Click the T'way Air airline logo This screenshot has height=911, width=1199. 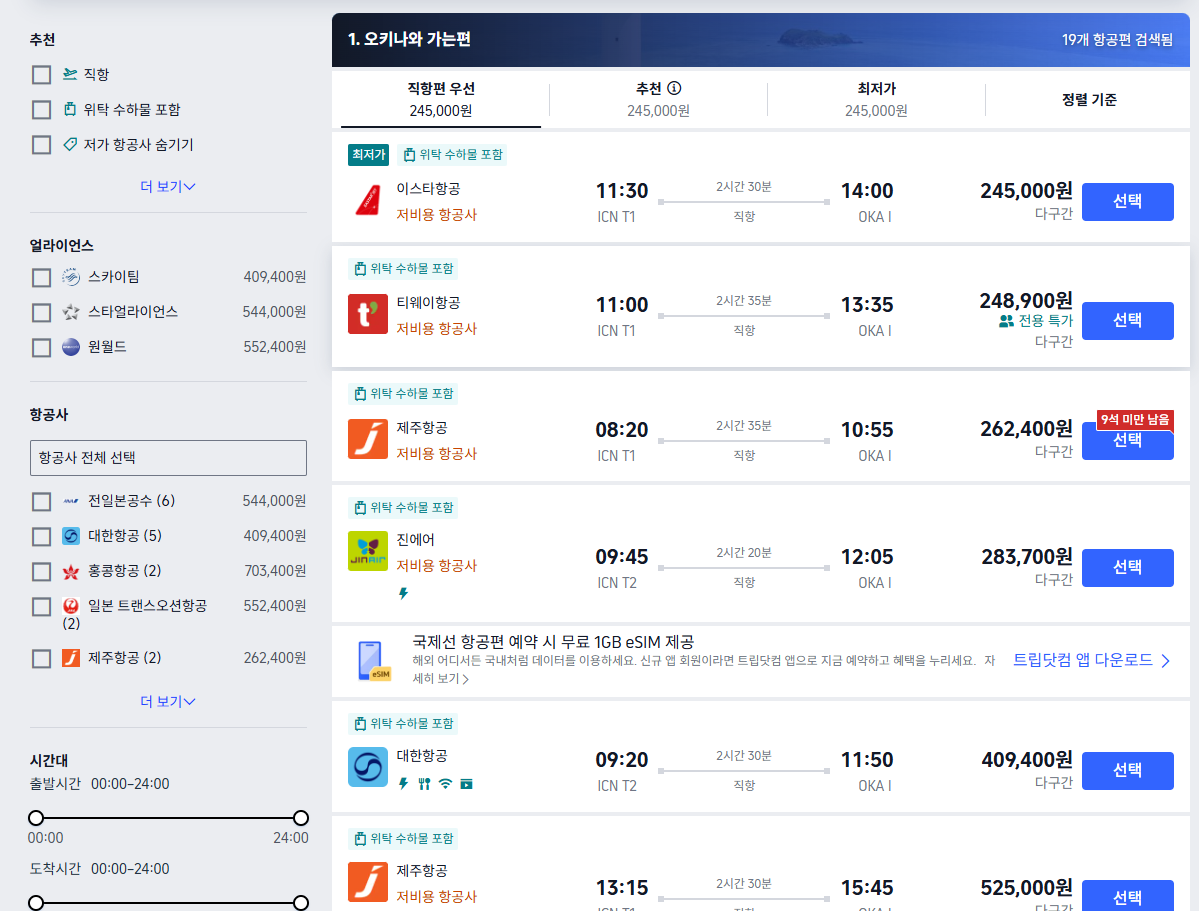click(368, 314)
